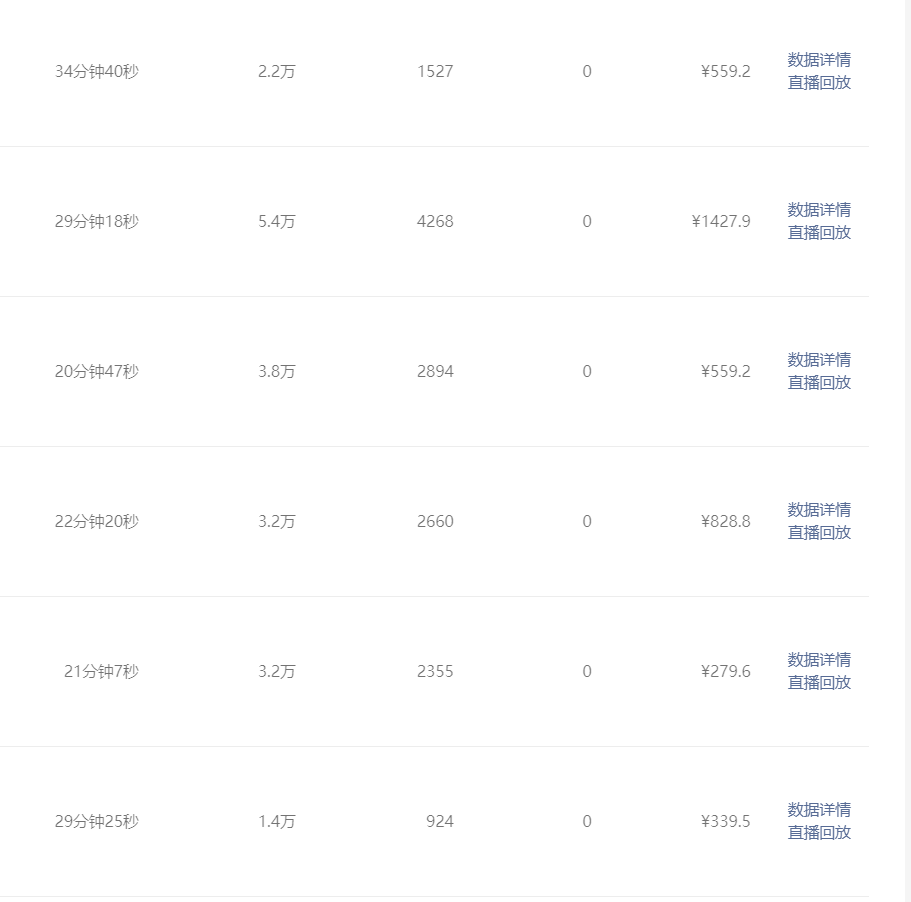Click the vertical scrollbar on the right edge
The height and width of the screenshot is (902, 911).
point(908,451)
